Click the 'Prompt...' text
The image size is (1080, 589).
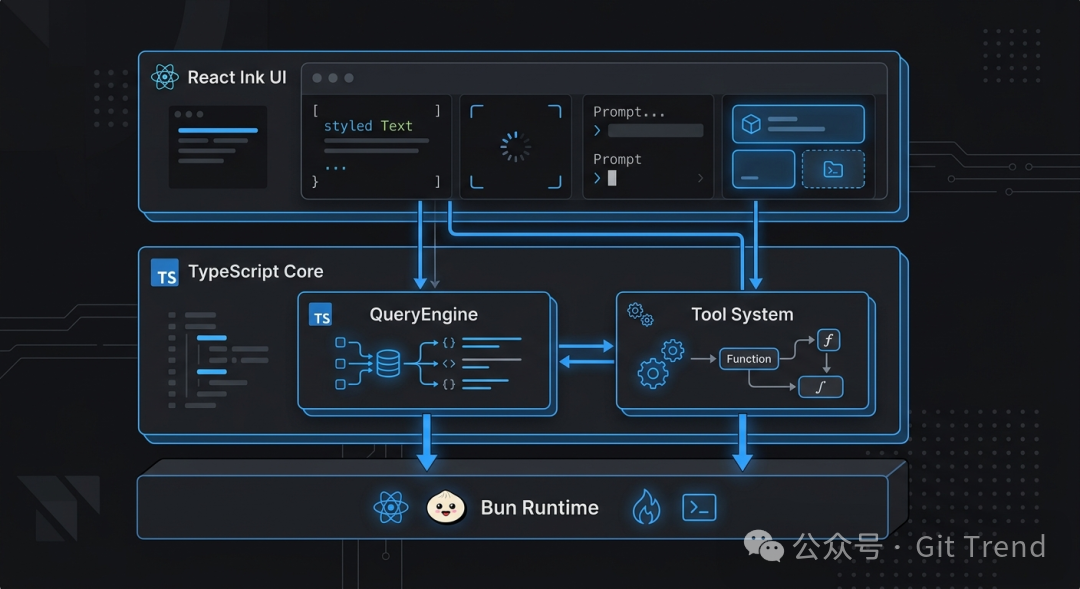point(629,112)
